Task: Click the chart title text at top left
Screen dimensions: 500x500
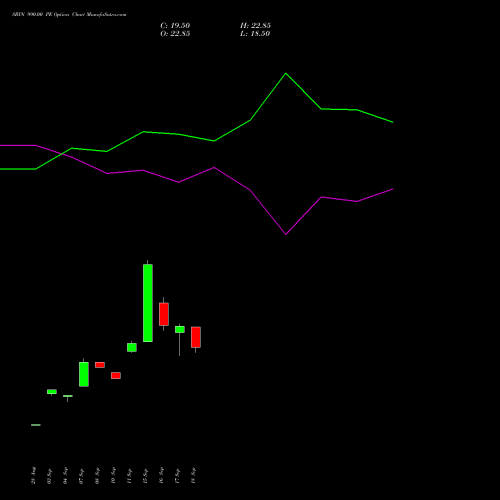Action: coord(69,15)
